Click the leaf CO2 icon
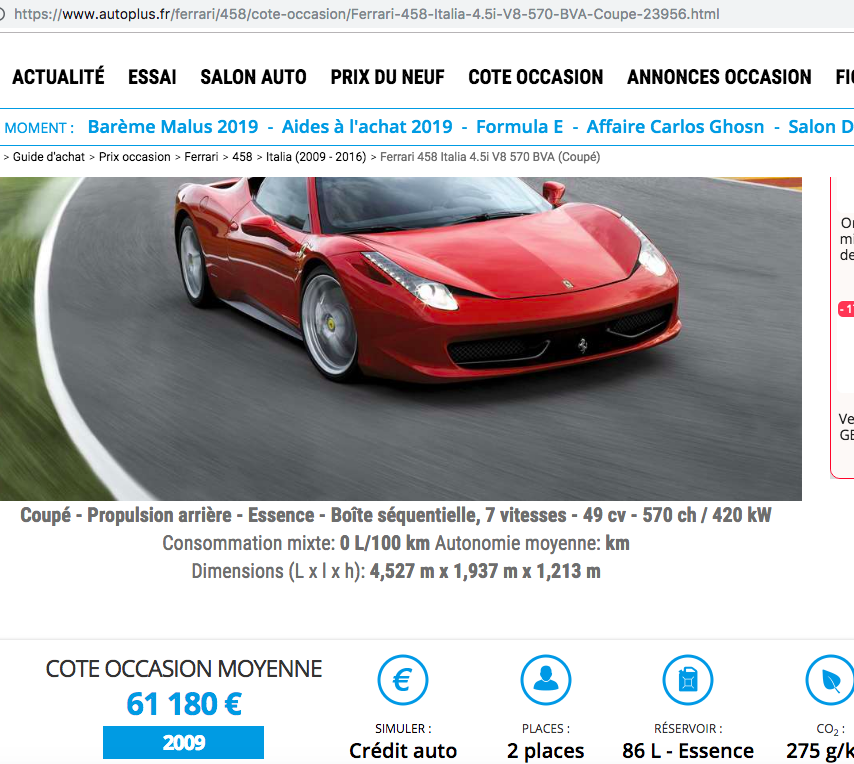 [831, 680]
